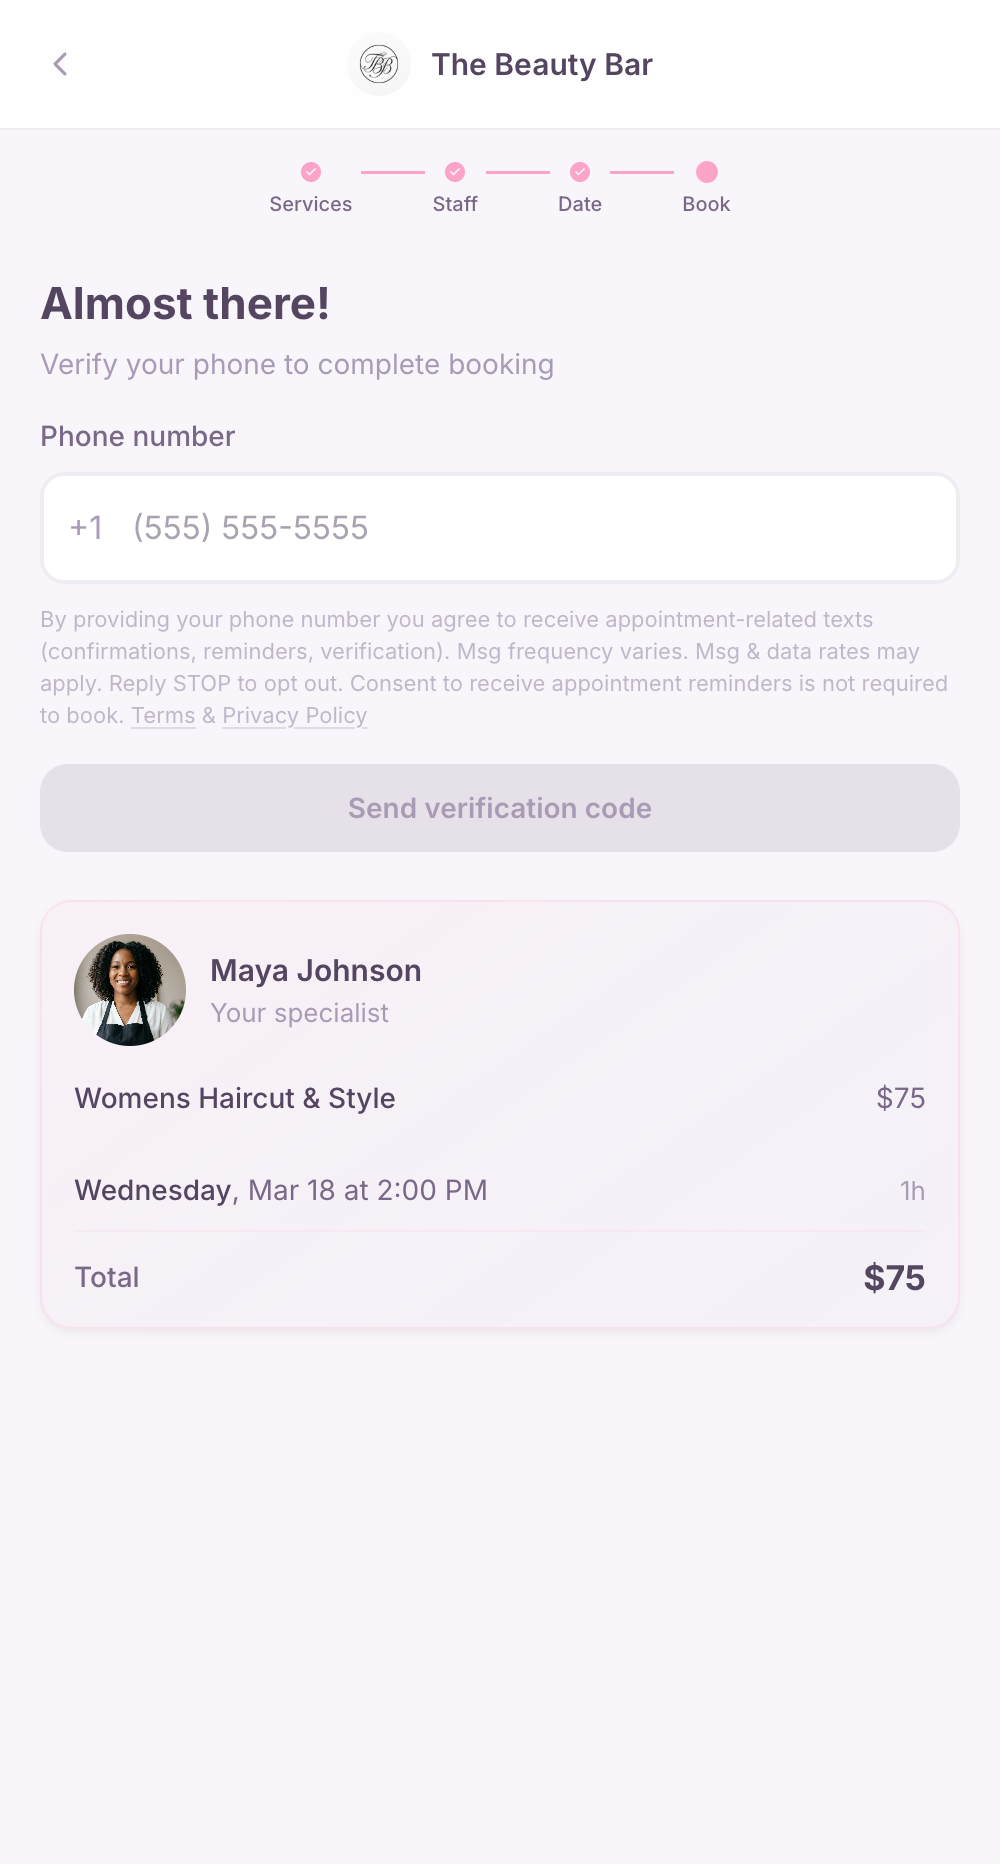Click the phone number input field

tap(500, 528)
